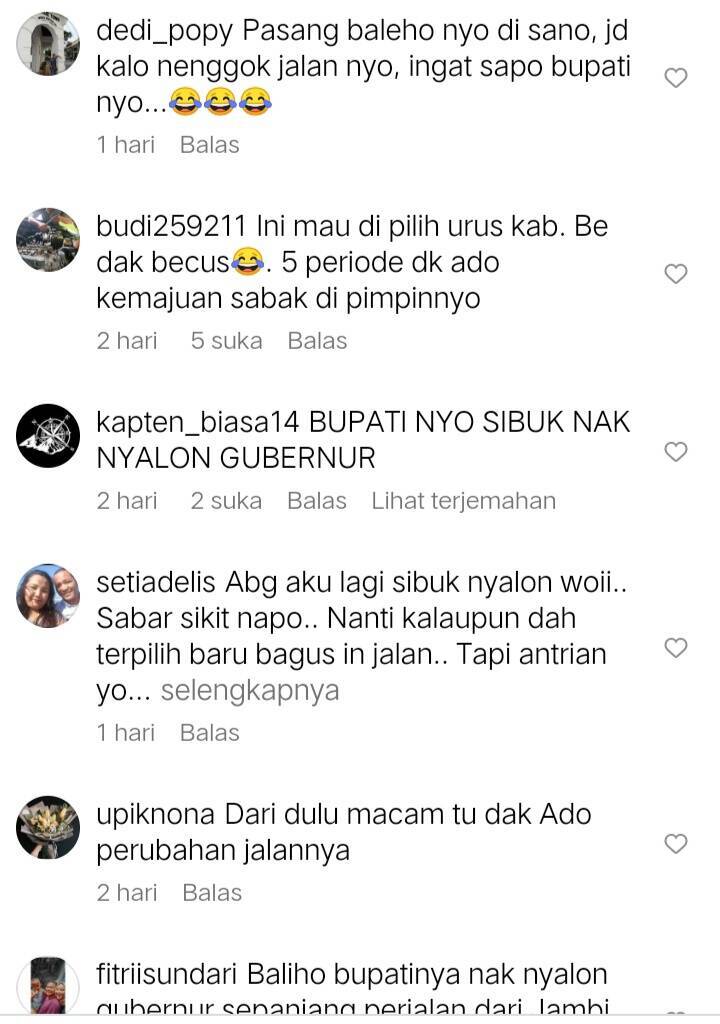Reply to upiknona's comment with Balas

[212, 893]
